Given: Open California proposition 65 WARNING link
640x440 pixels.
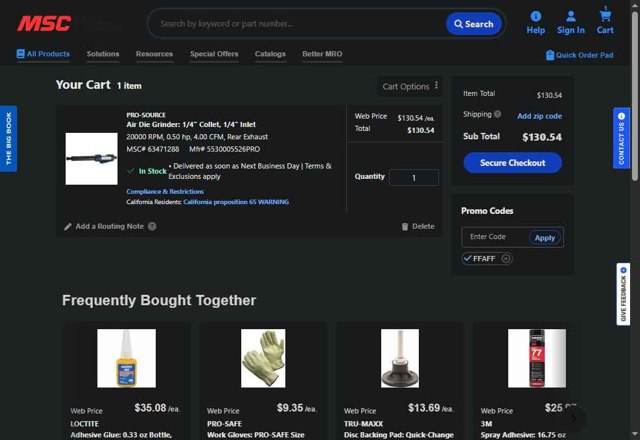Looking at the screenshot, I should (x=236, y=202).
